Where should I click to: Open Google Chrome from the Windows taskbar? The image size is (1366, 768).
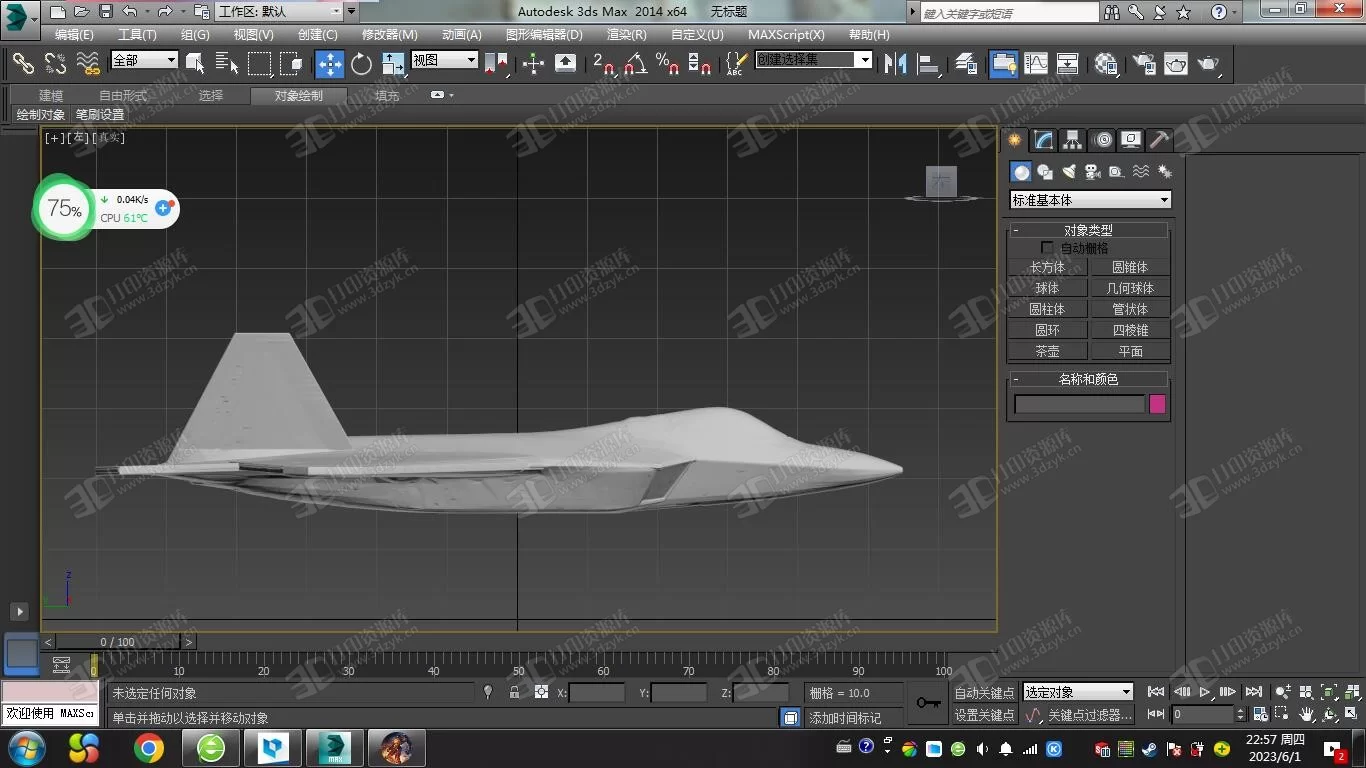pos(149,748)
